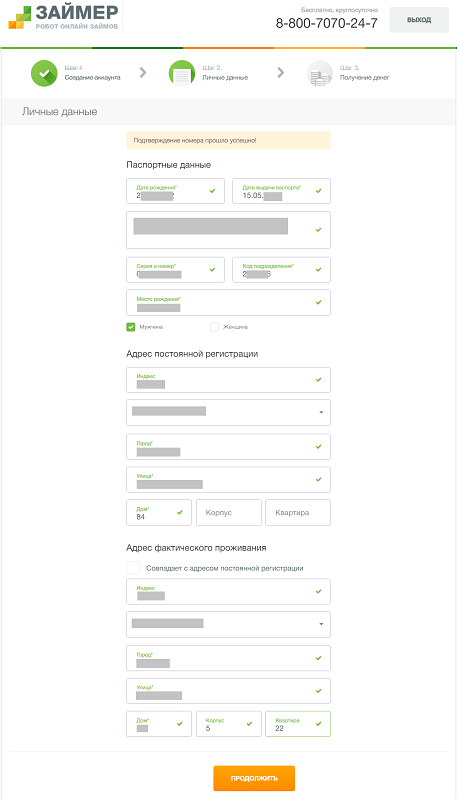The image size is (457, 799).
Task: Click the Место рождения input field
Action: 228,303
